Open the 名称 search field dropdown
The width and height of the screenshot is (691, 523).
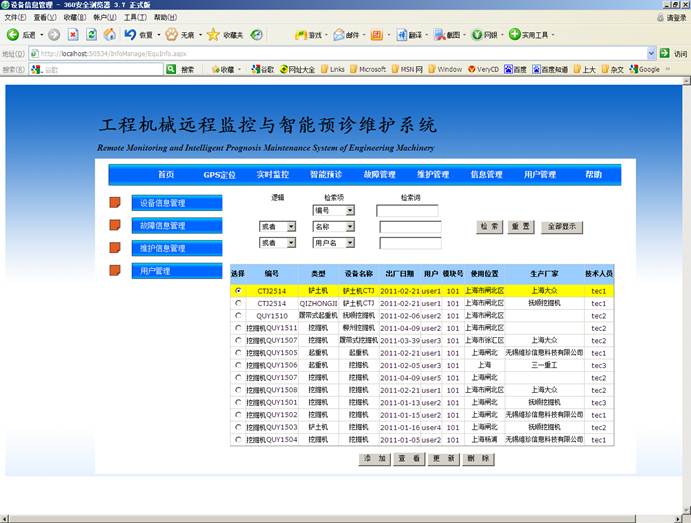pos(348,227)
